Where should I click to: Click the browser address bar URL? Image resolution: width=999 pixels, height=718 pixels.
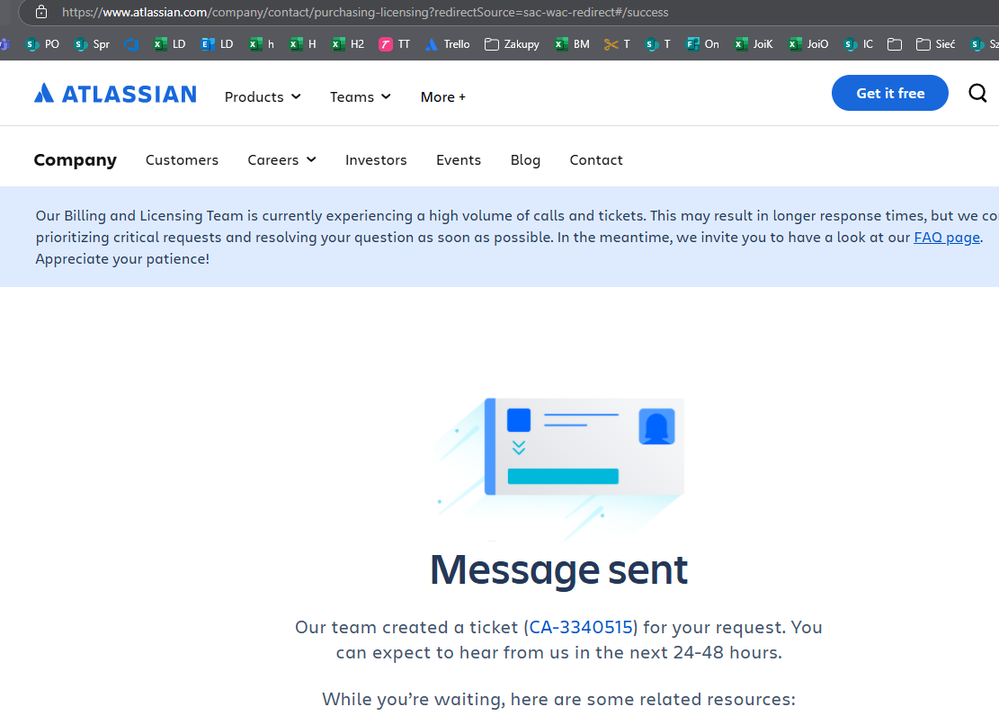(x=365, y=12)
